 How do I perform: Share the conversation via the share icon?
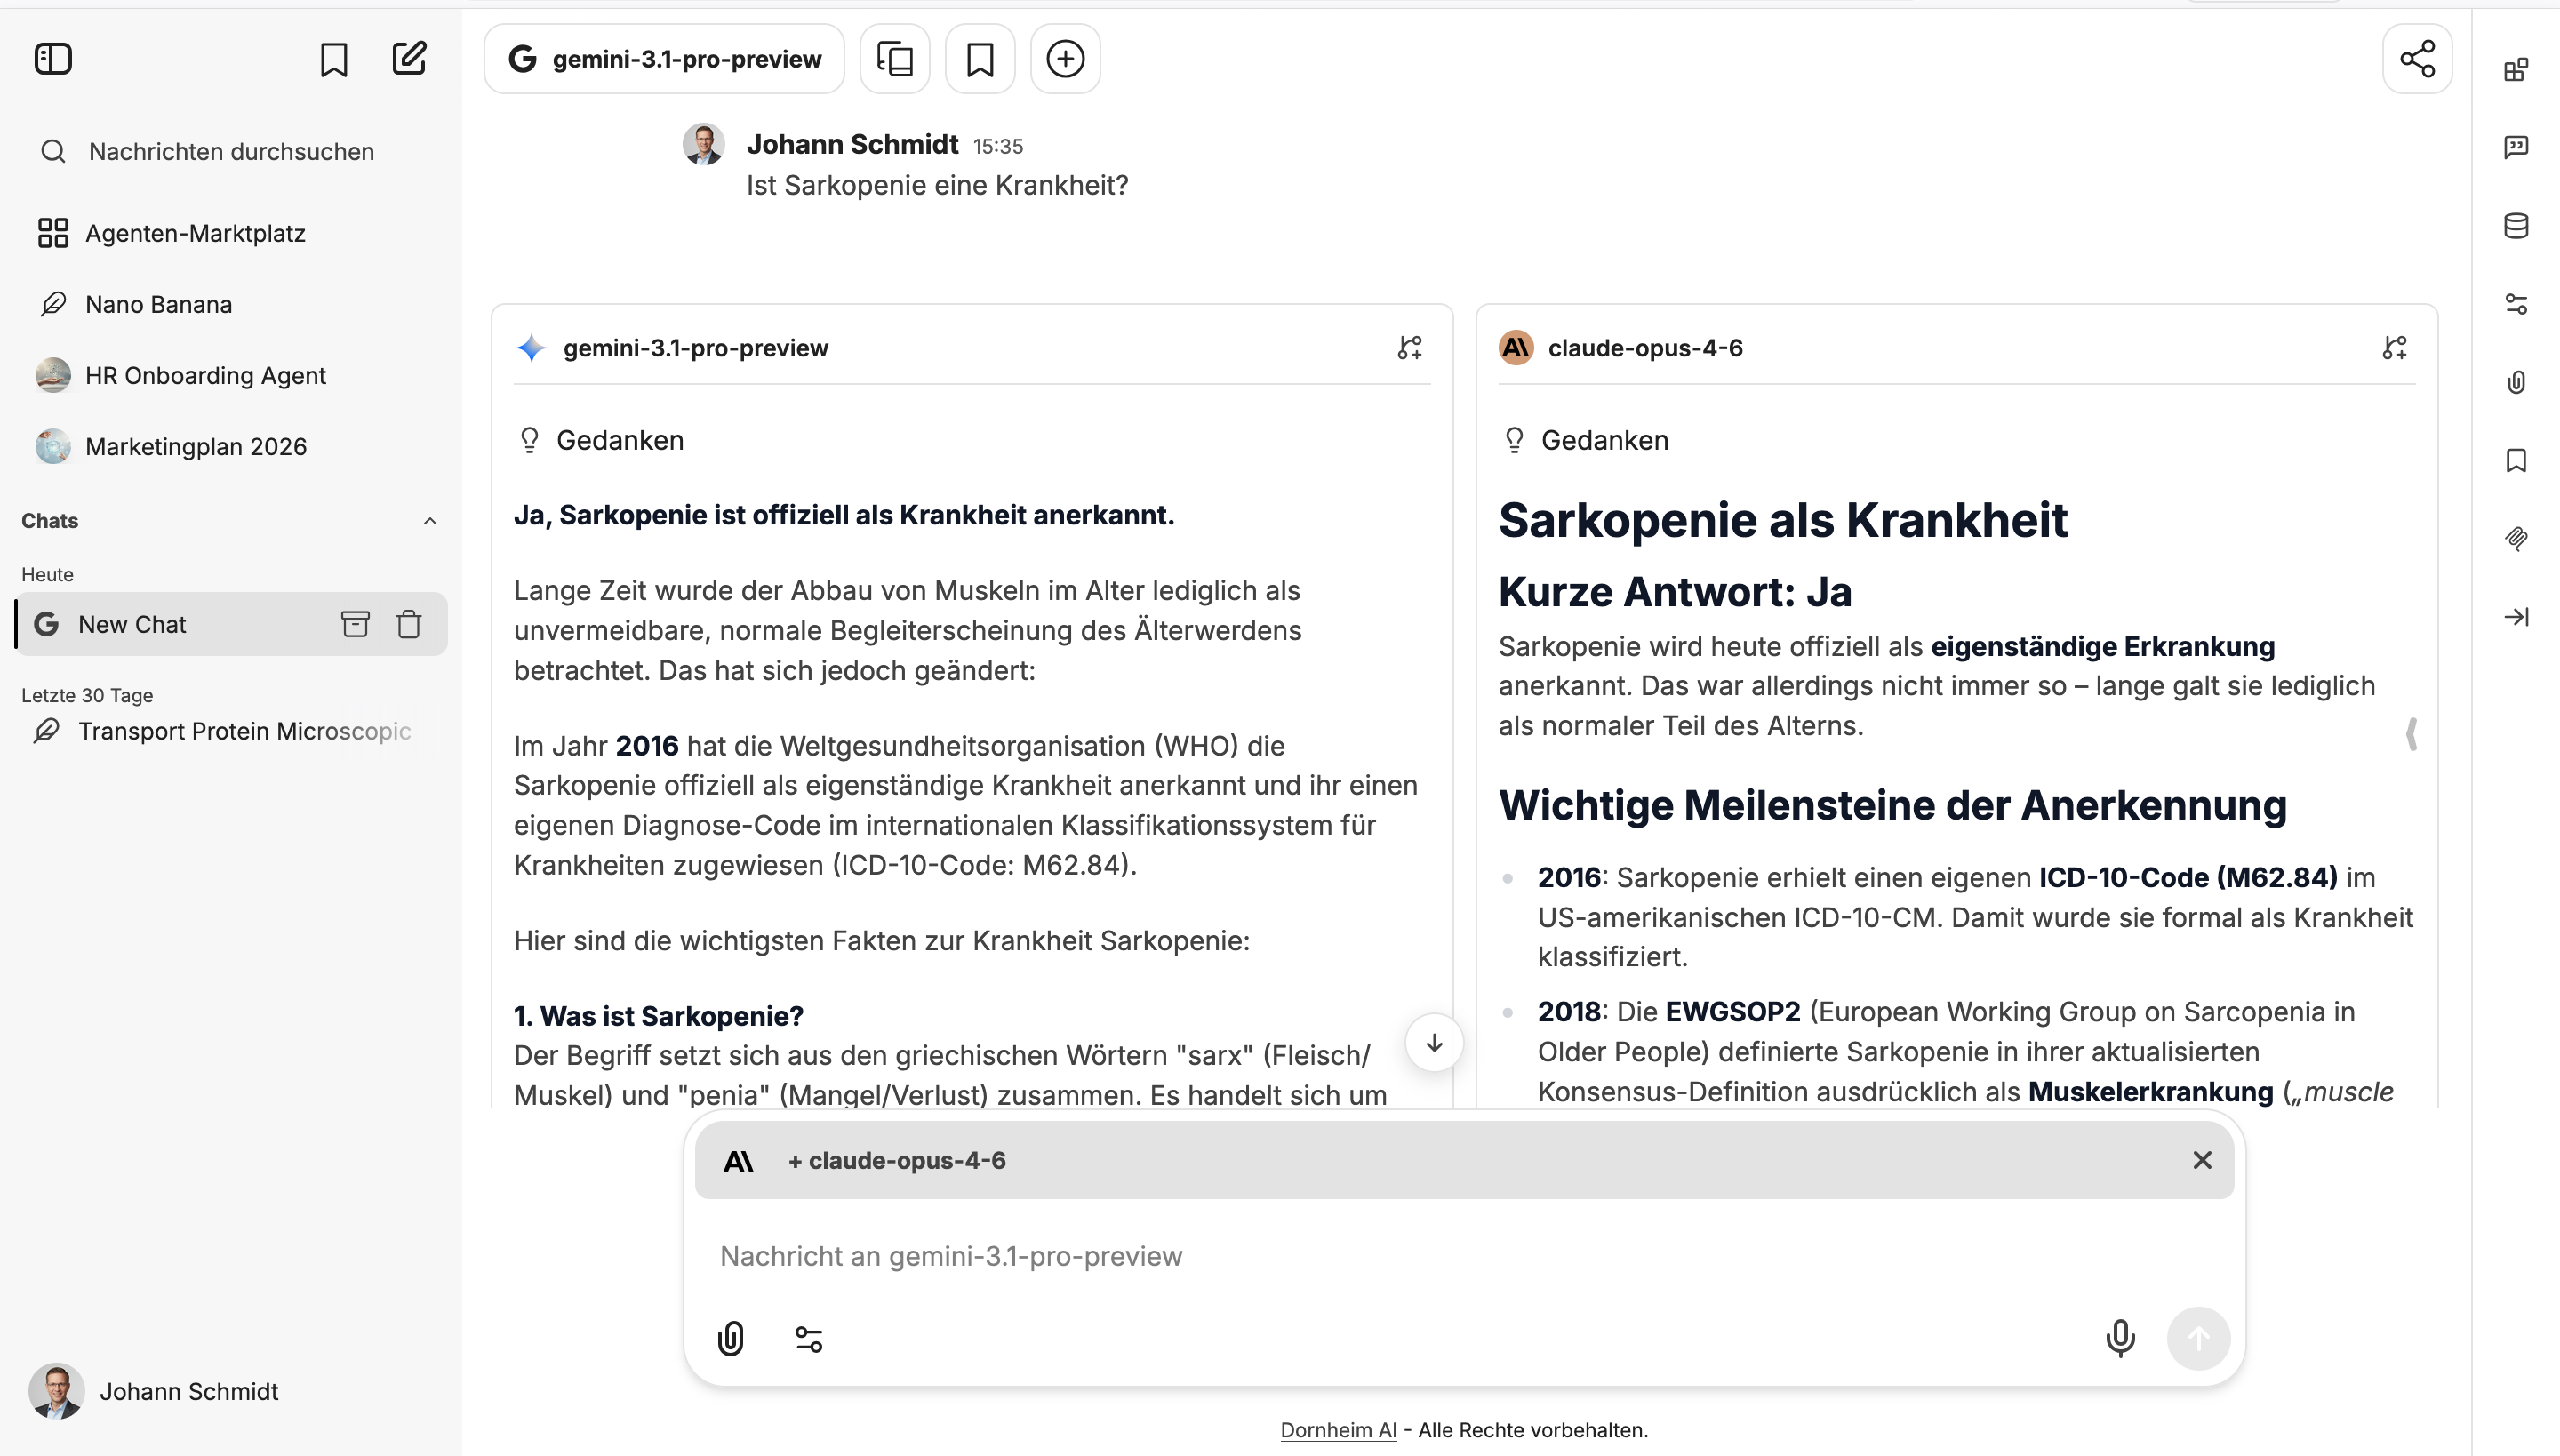(x=2418, y=58)
